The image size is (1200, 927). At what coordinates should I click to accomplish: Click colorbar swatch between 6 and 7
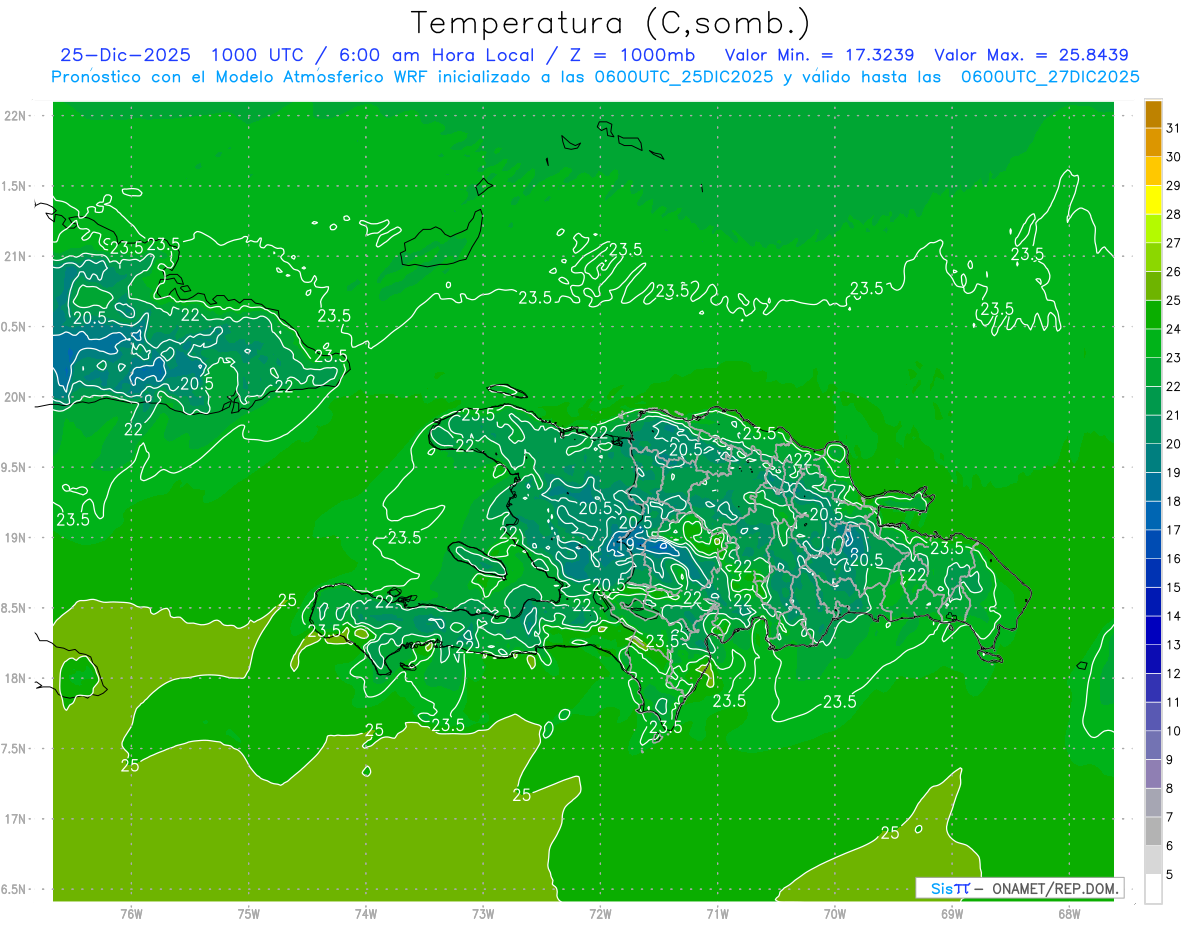[1153, 832]
